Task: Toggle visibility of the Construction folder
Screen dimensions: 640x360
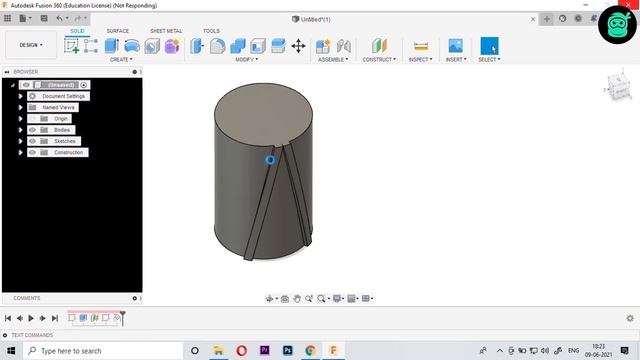Action: tap(33, 152)
